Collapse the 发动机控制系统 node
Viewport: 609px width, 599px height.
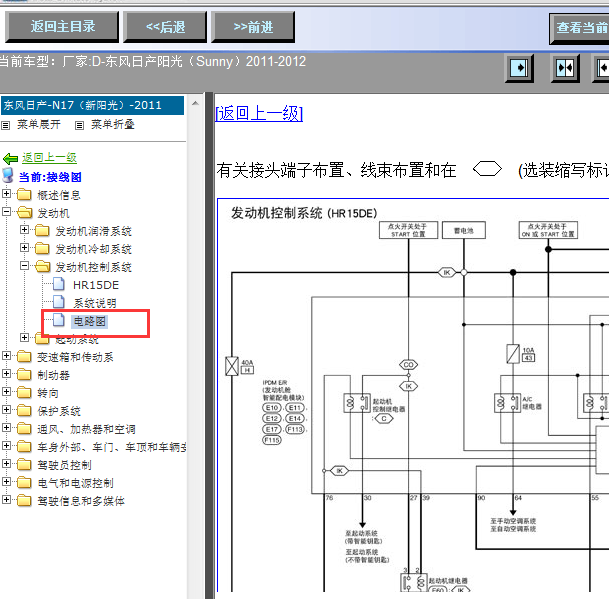pos(24,265)
